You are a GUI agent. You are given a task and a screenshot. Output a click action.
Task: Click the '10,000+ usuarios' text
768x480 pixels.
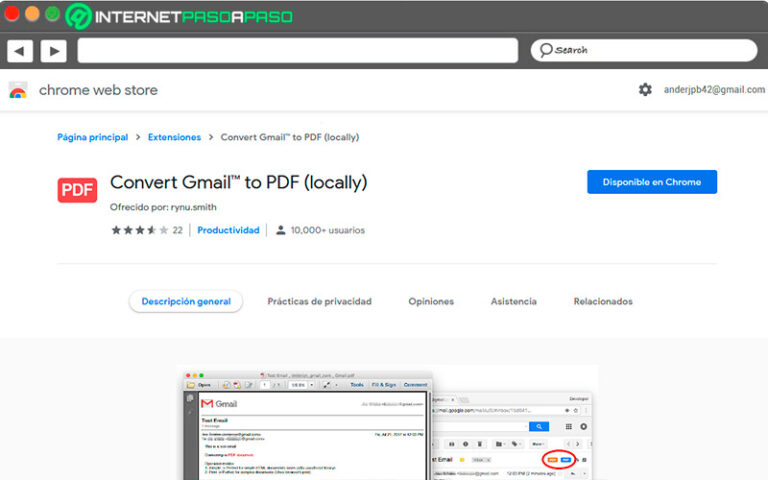[x=328, y=230]
